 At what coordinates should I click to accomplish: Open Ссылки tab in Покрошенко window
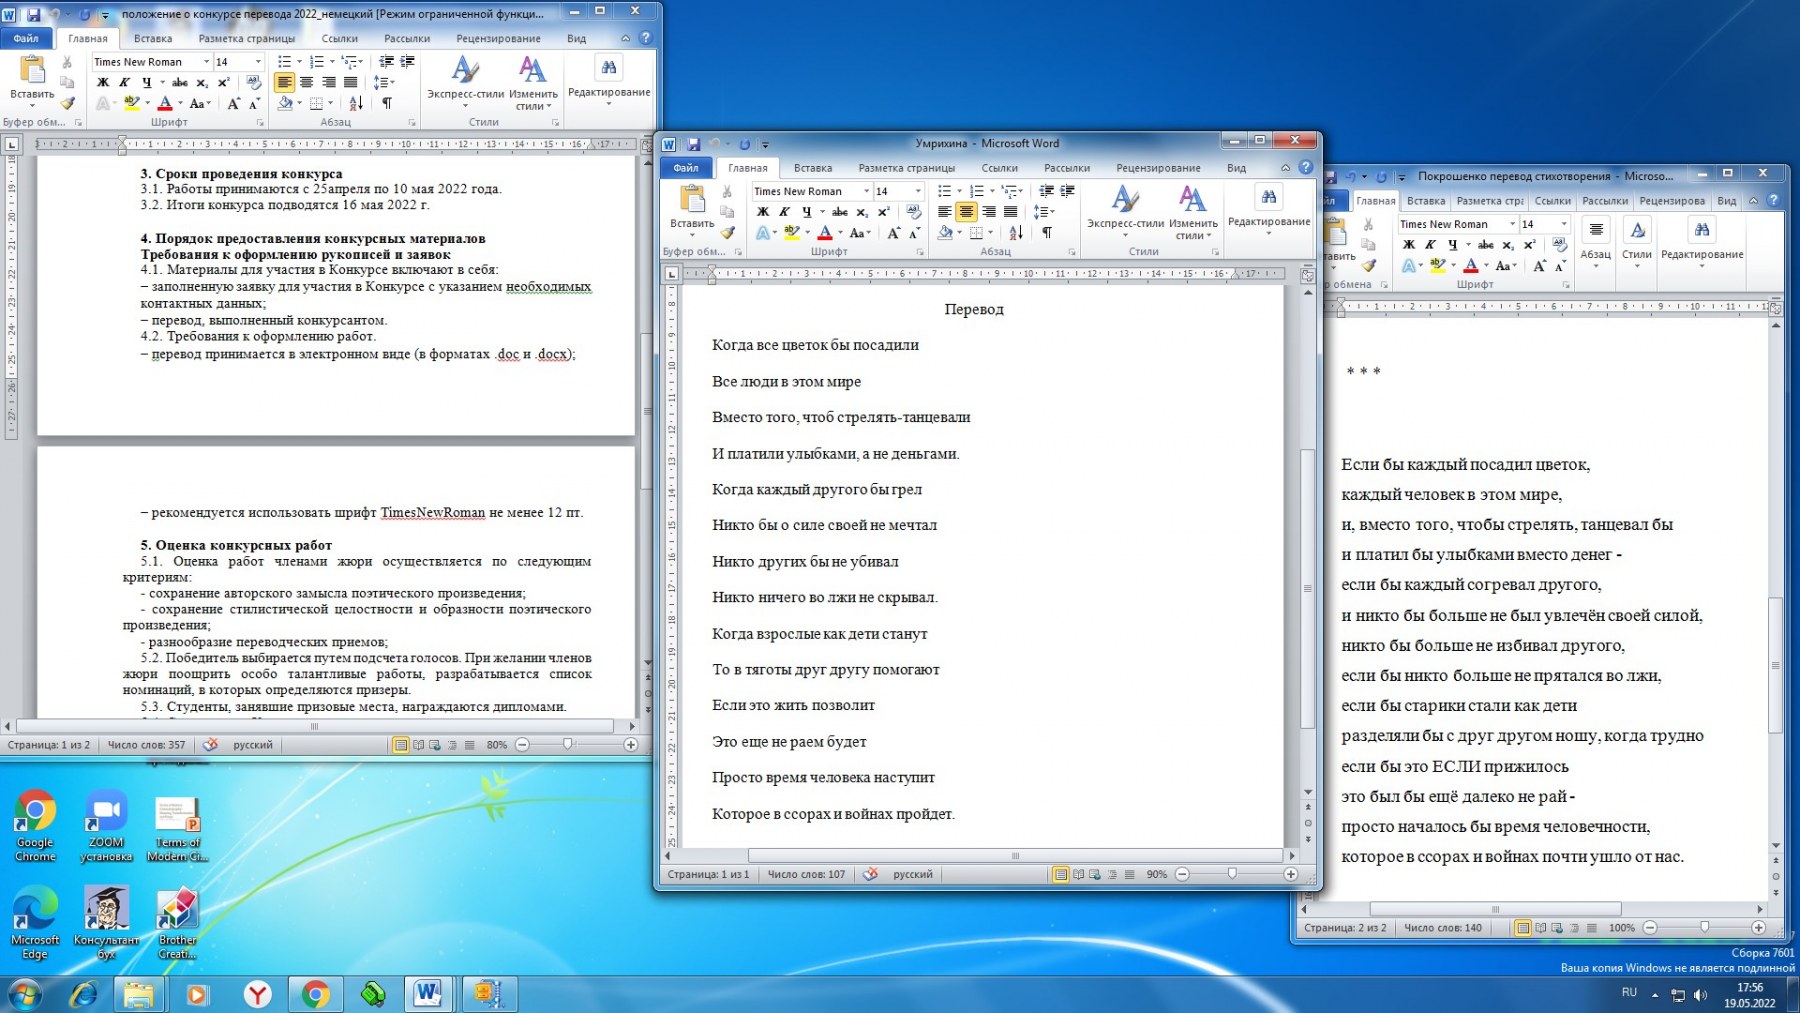[1553, 201]
